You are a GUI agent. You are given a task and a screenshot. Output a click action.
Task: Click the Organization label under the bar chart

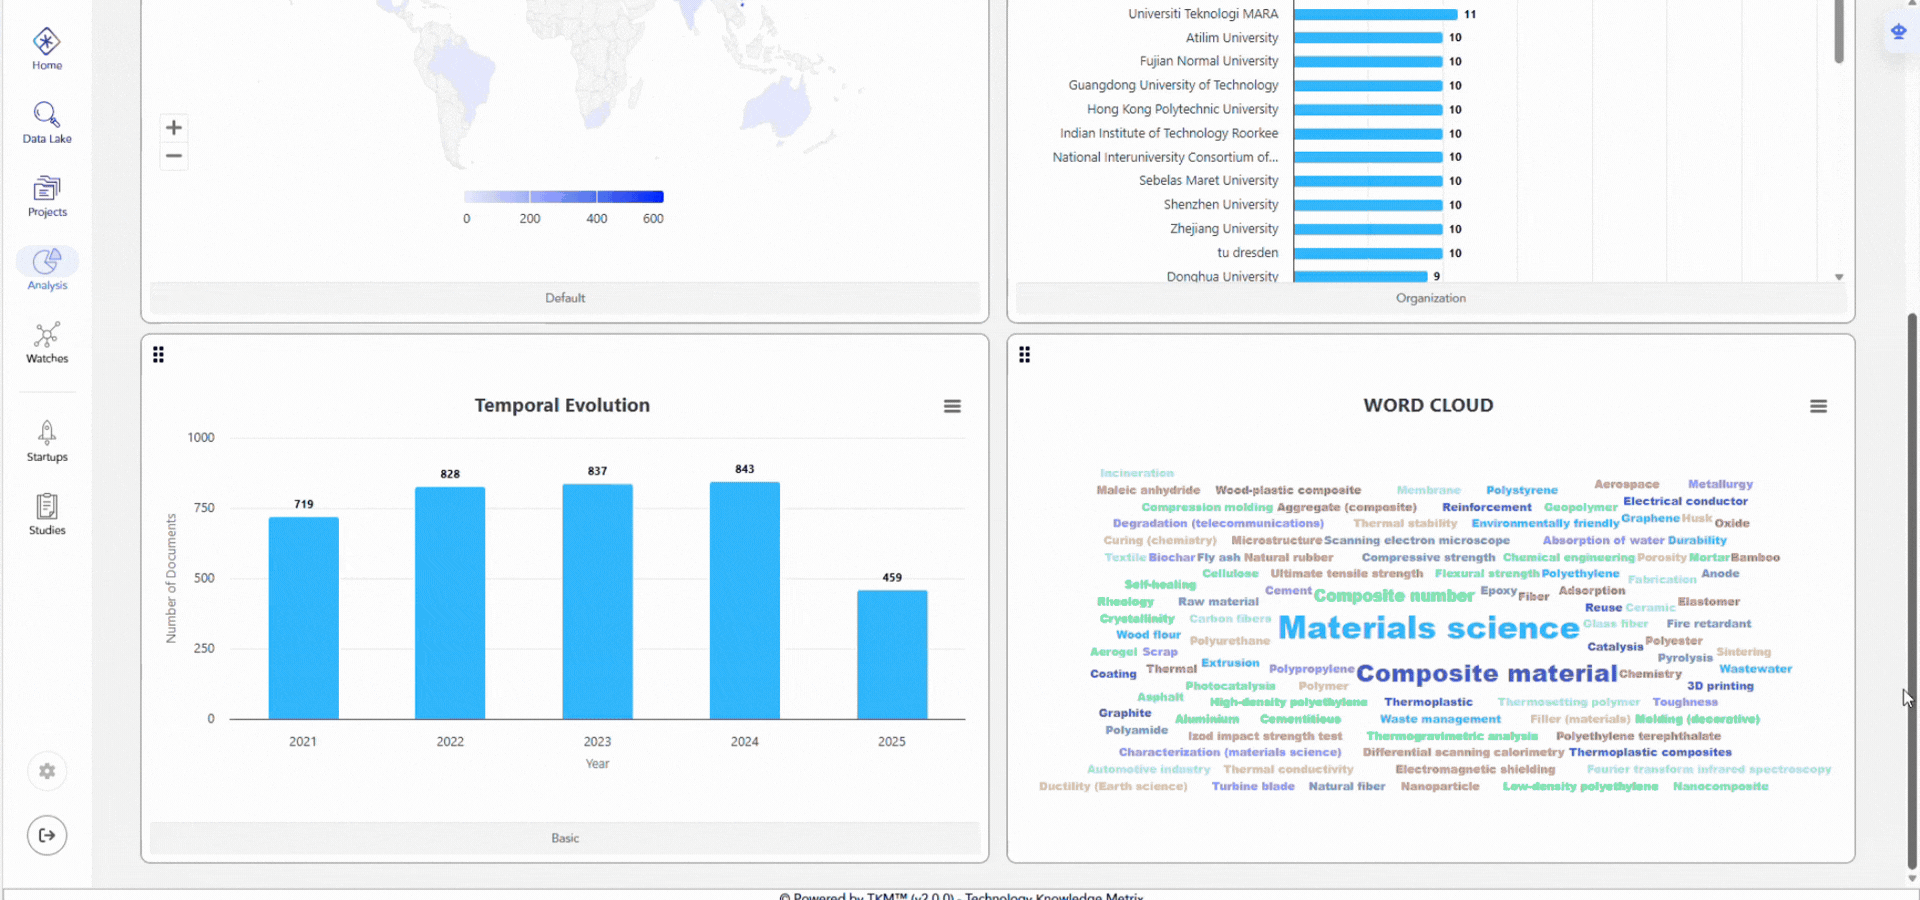pos(1430,297)
